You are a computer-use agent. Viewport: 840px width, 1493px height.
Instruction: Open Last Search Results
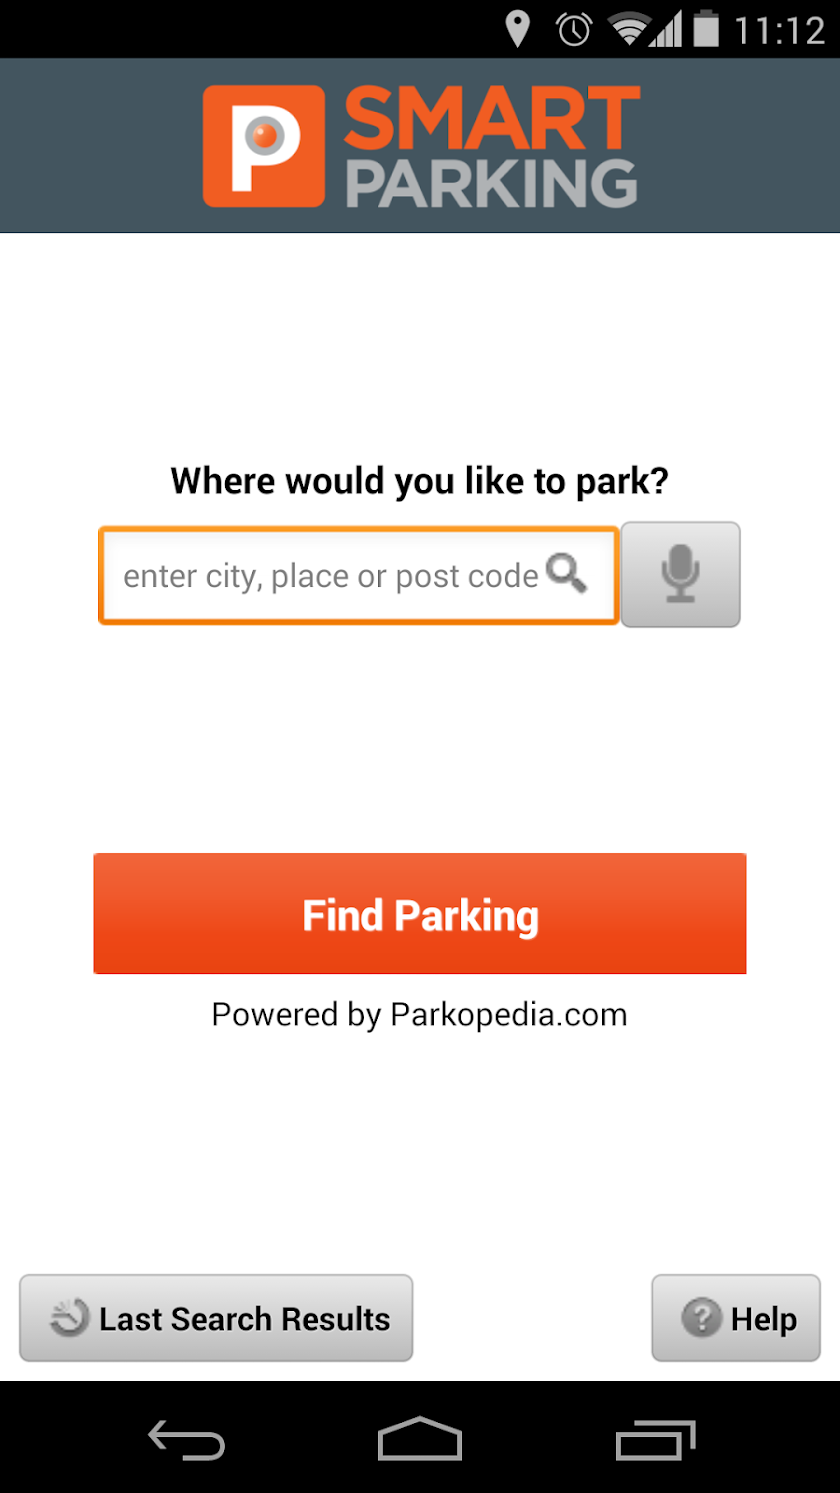point(216,1318)
